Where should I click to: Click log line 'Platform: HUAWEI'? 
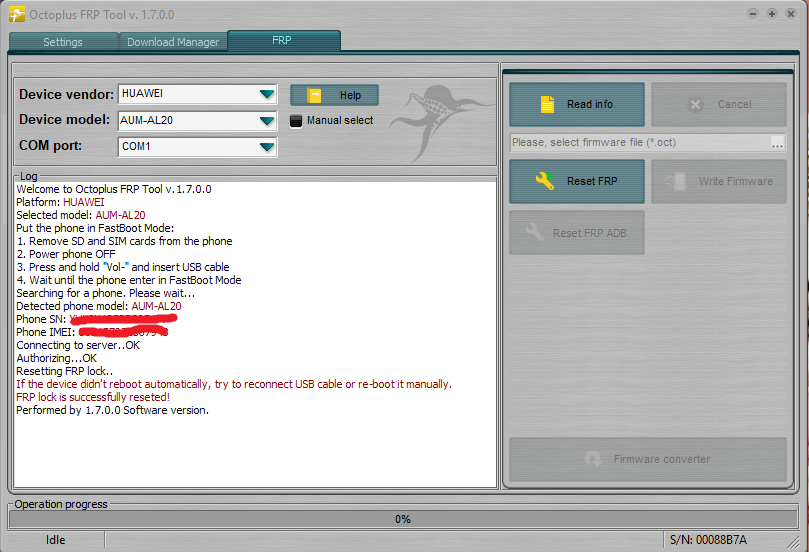[x=60, y=202]
